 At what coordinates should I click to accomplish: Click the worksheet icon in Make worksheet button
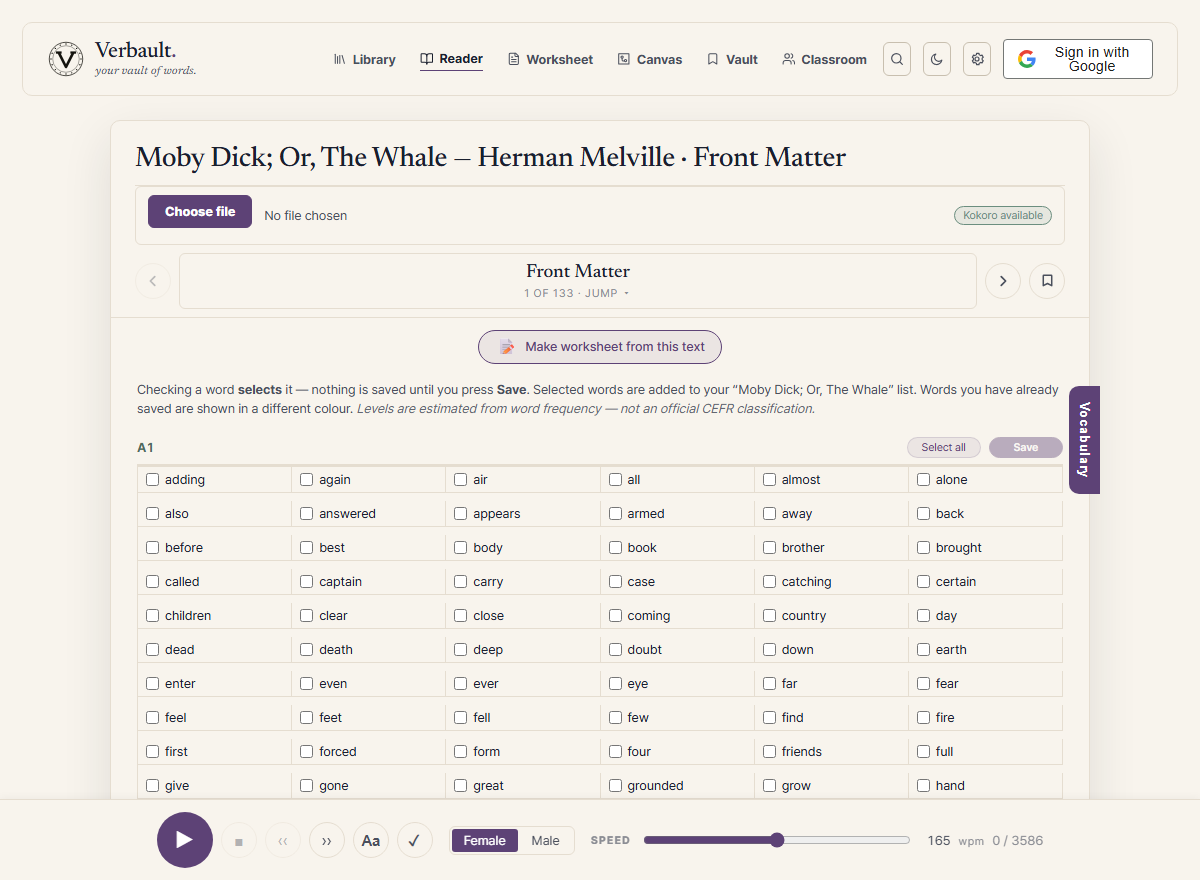click(x=507, y=347)
